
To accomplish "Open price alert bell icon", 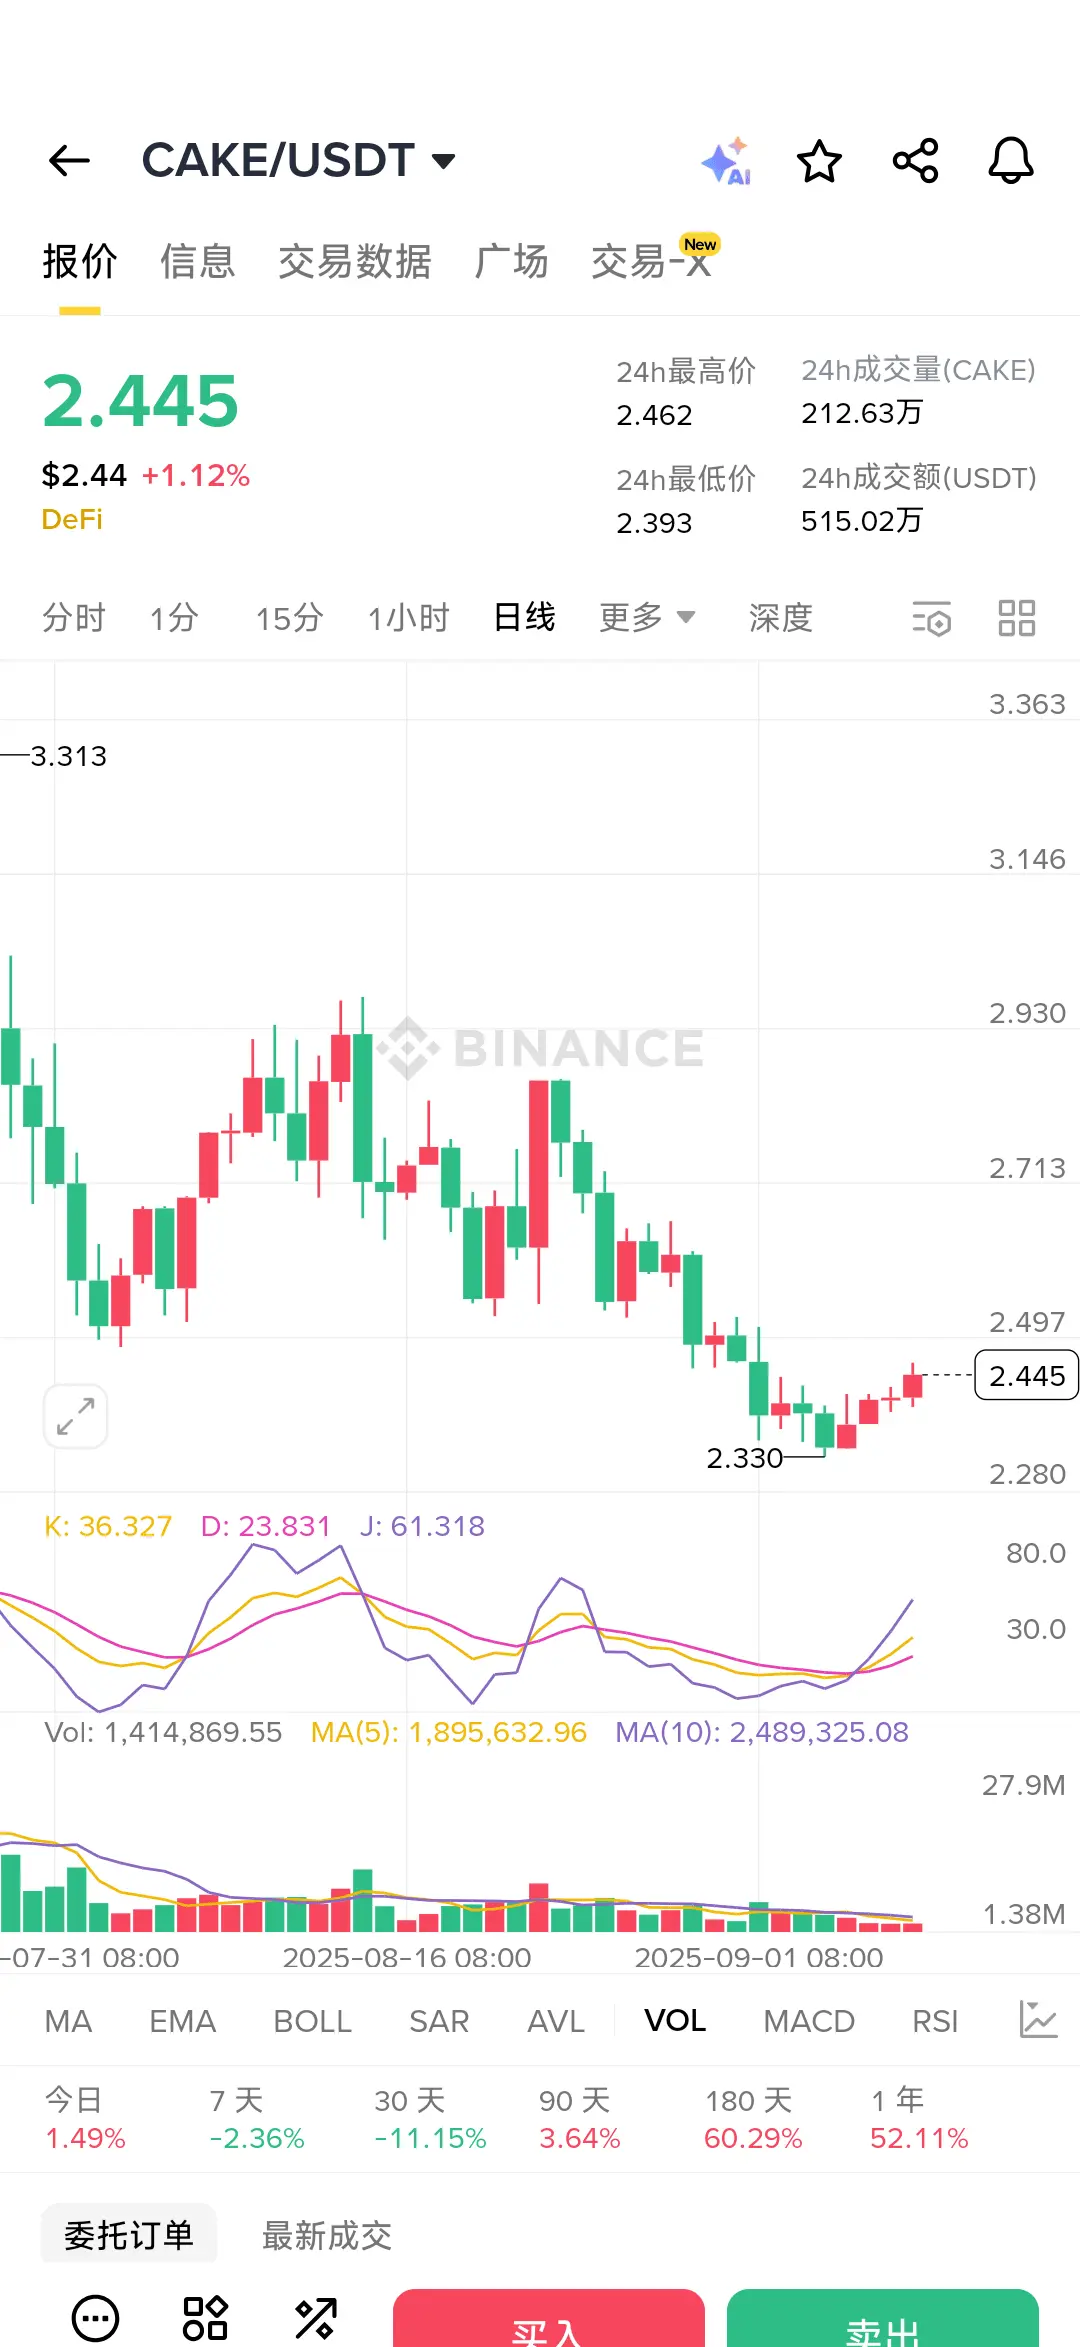I will pos(1011,161).
